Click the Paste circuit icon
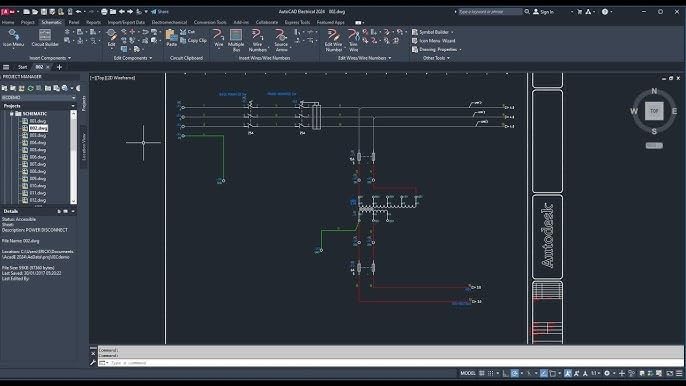The image size is (686, 386). pos(172,38)
